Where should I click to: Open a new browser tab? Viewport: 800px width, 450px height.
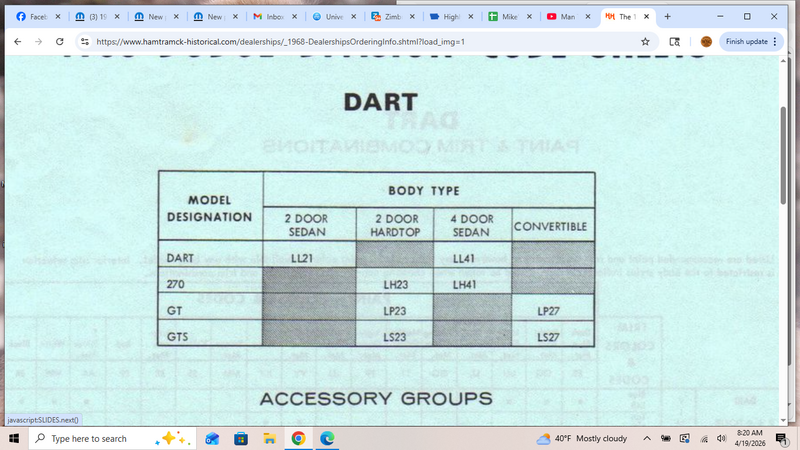667,17
